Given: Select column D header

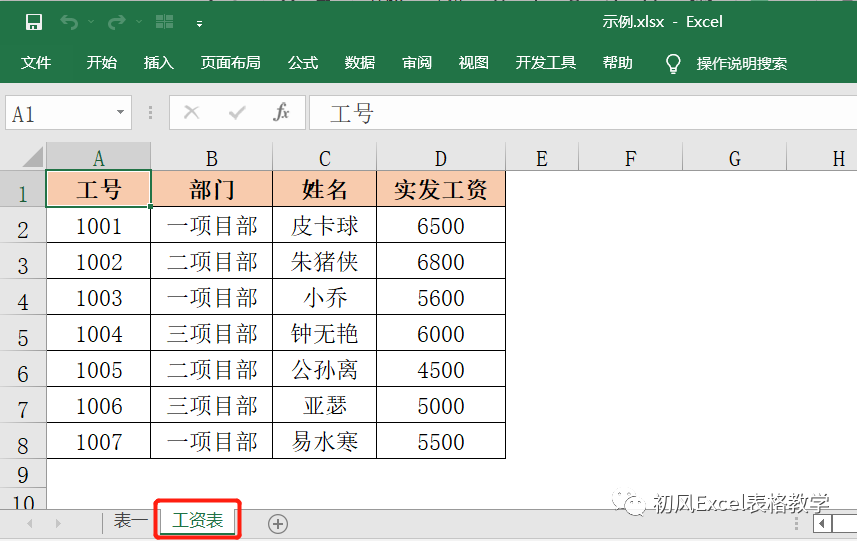Looking at the screenshot, I should [x=441, y=157].
